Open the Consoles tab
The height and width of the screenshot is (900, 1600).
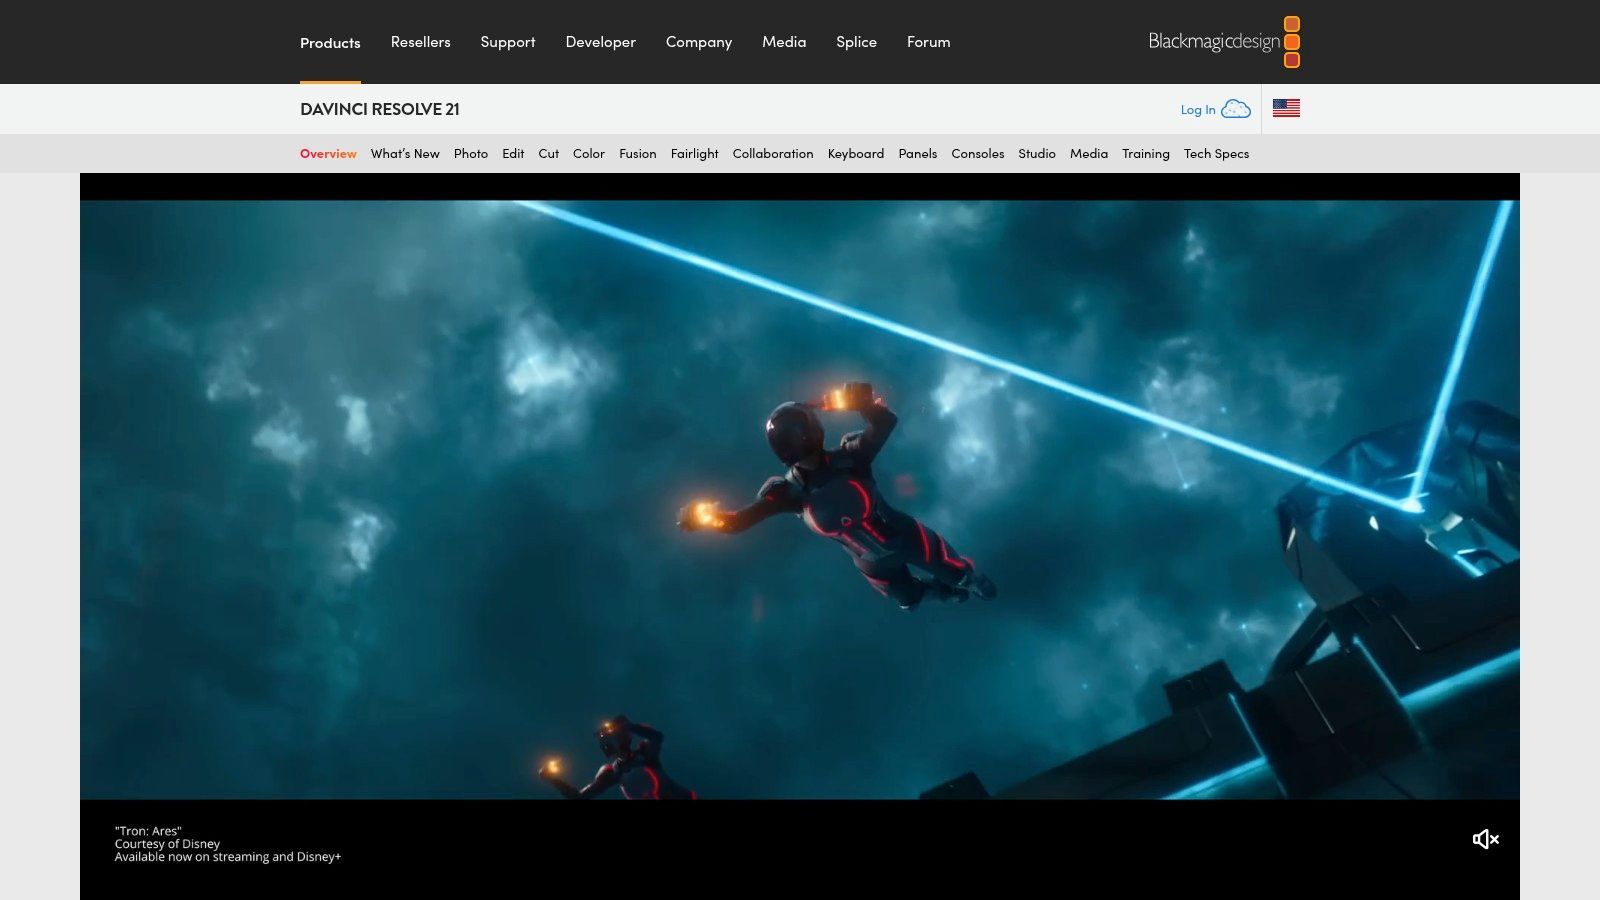[978, 154]
